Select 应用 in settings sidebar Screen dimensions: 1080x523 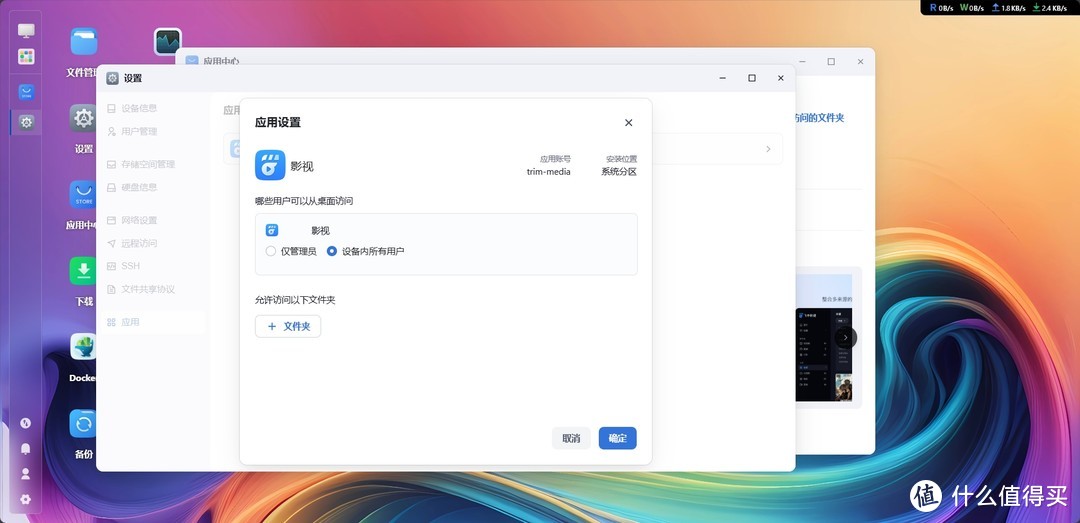(x=153, y=322)
